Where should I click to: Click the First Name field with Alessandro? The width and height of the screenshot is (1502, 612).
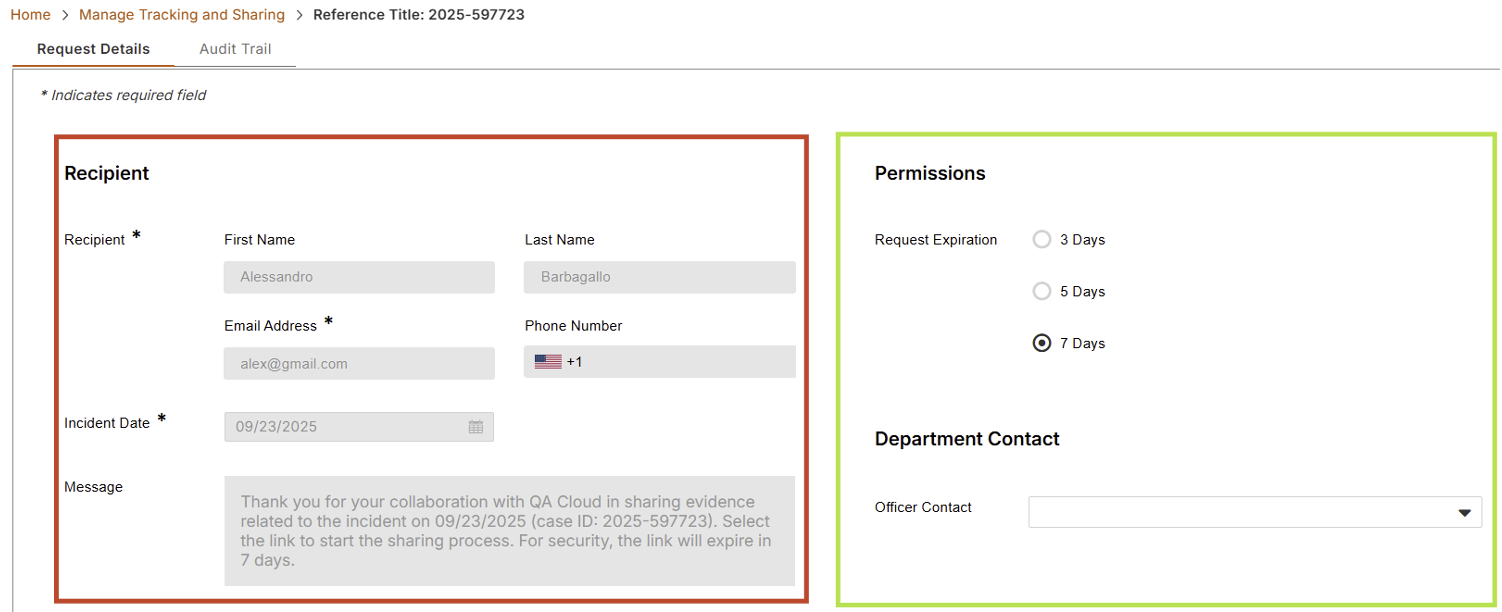click(359, 277)
